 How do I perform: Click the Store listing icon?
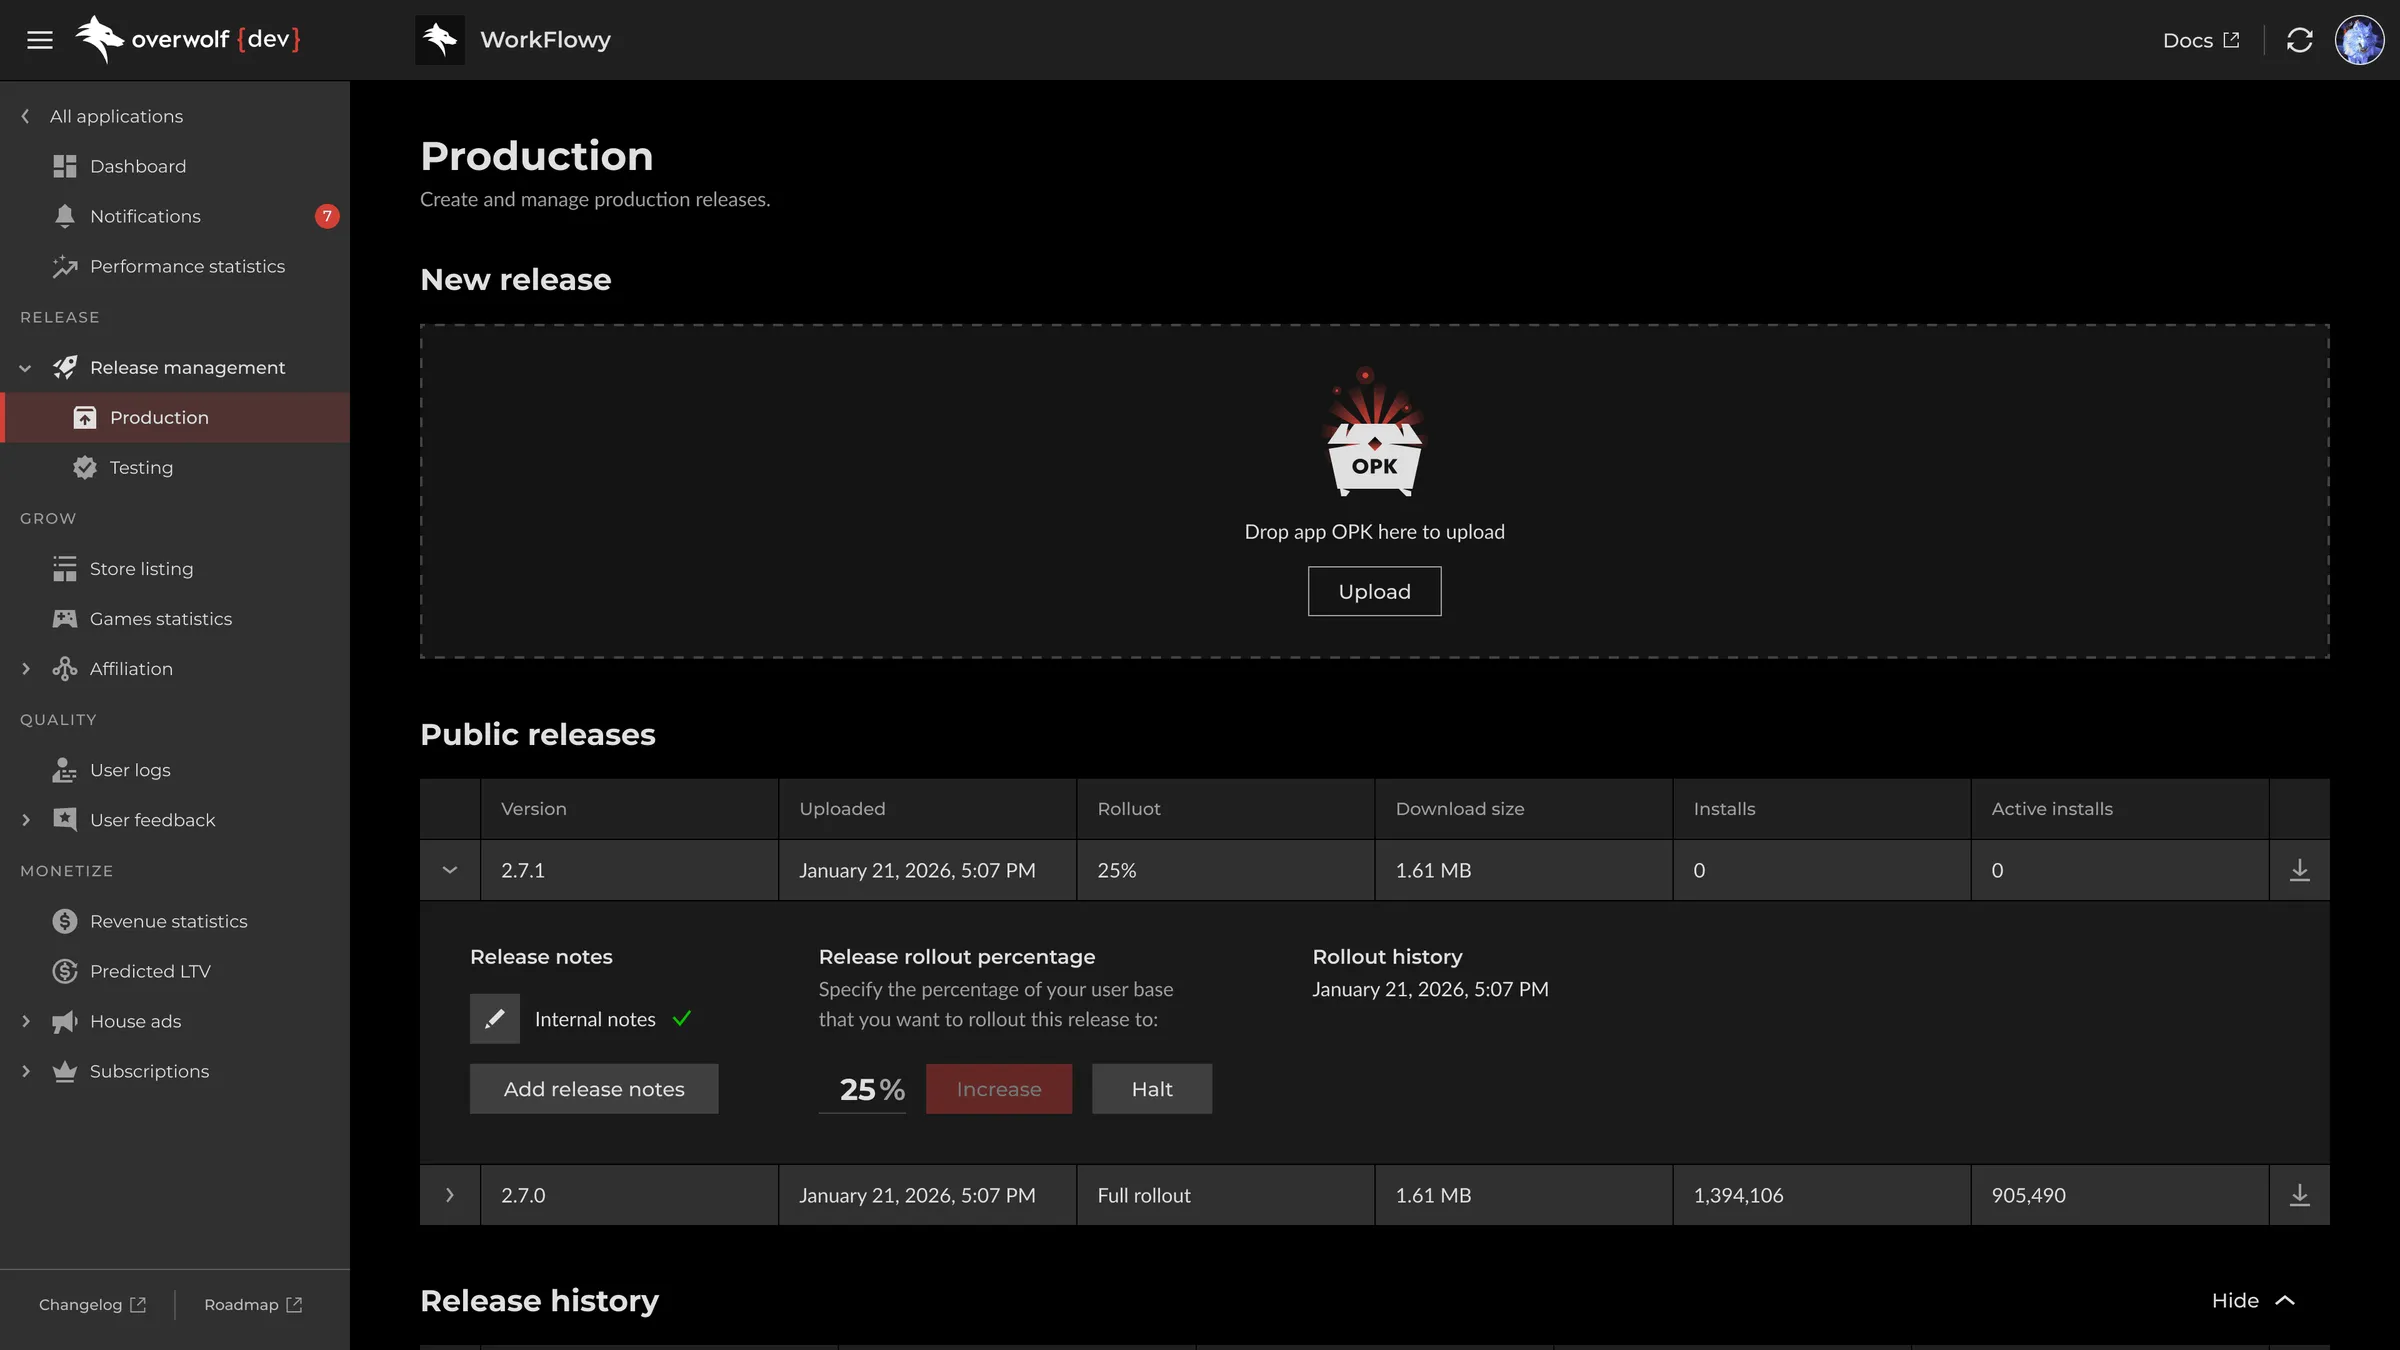(x=65, y=569)
